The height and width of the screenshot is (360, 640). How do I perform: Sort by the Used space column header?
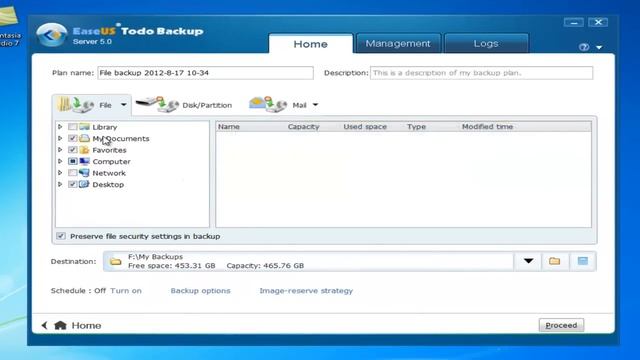(x=365, y=127)
